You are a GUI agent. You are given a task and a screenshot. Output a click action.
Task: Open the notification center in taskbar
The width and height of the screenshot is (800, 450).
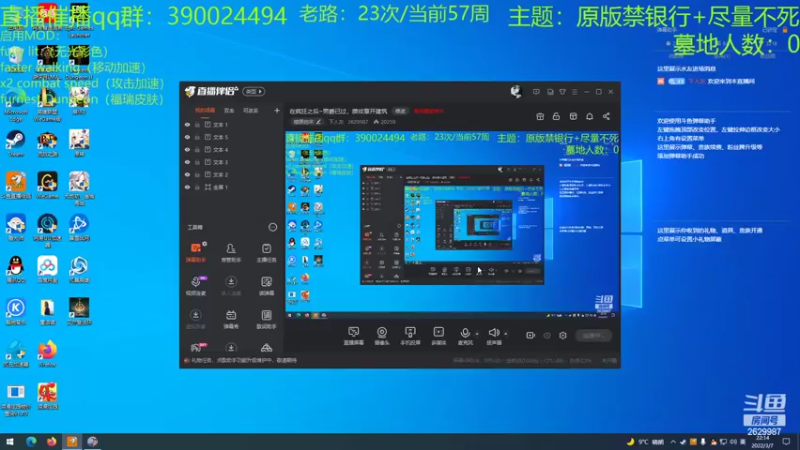786,442
